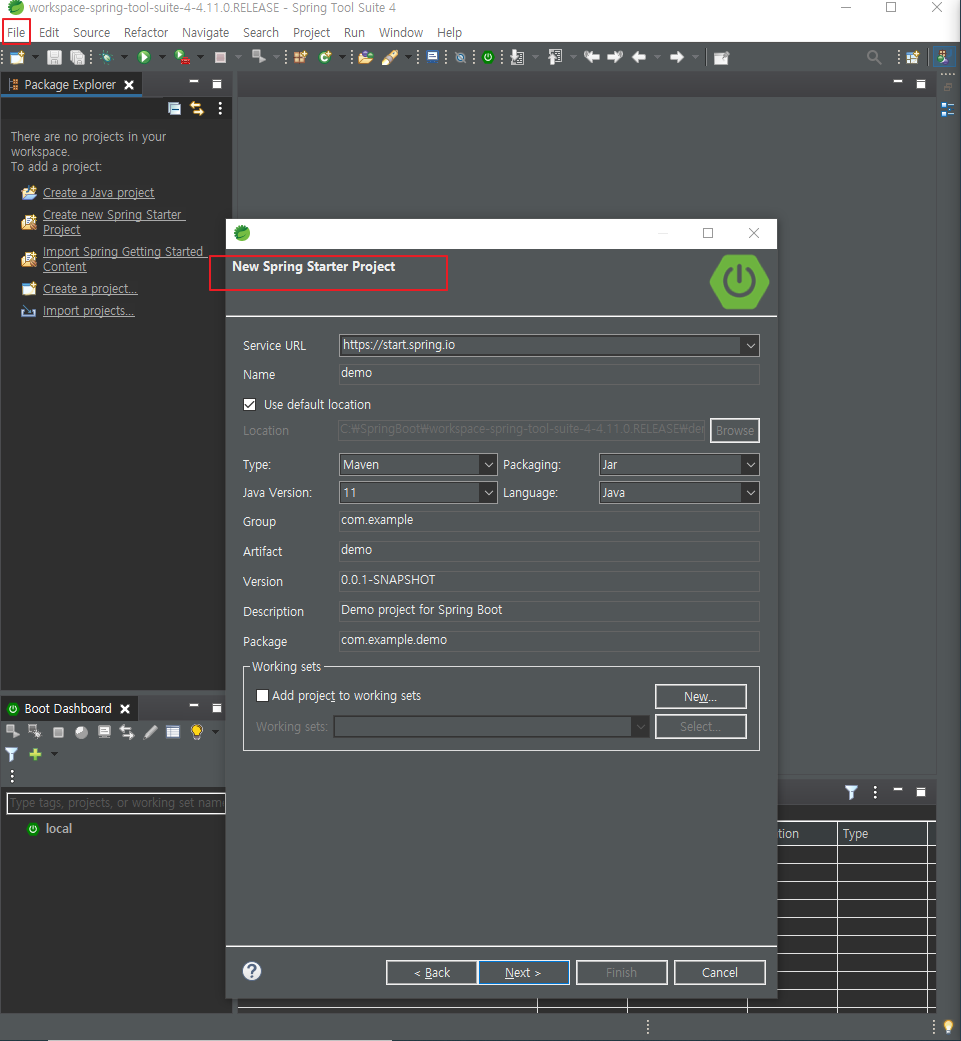Open the dropdown arrow beside the New toolbar icon
The width and height of the screenshot is (961, 1041).
pos(35,58)
